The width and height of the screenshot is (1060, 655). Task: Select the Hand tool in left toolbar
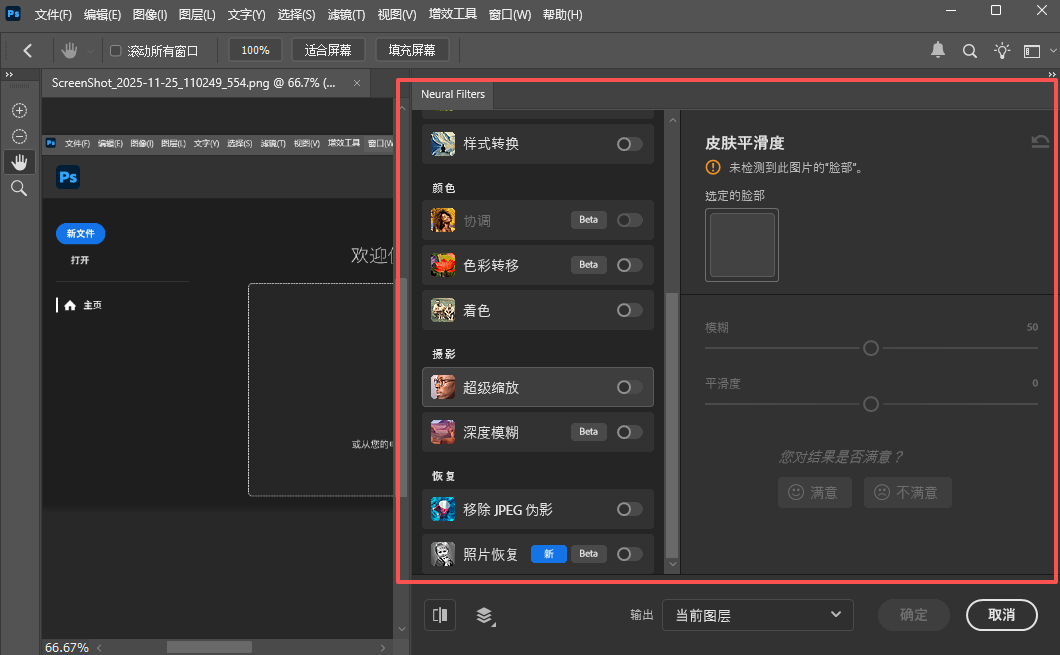click(x=19, y=162)
